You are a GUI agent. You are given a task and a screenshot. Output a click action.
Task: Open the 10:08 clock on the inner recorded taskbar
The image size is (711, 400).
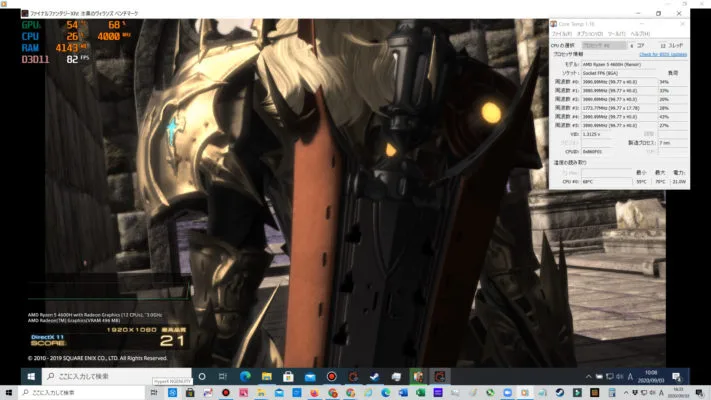click(651, 376)
